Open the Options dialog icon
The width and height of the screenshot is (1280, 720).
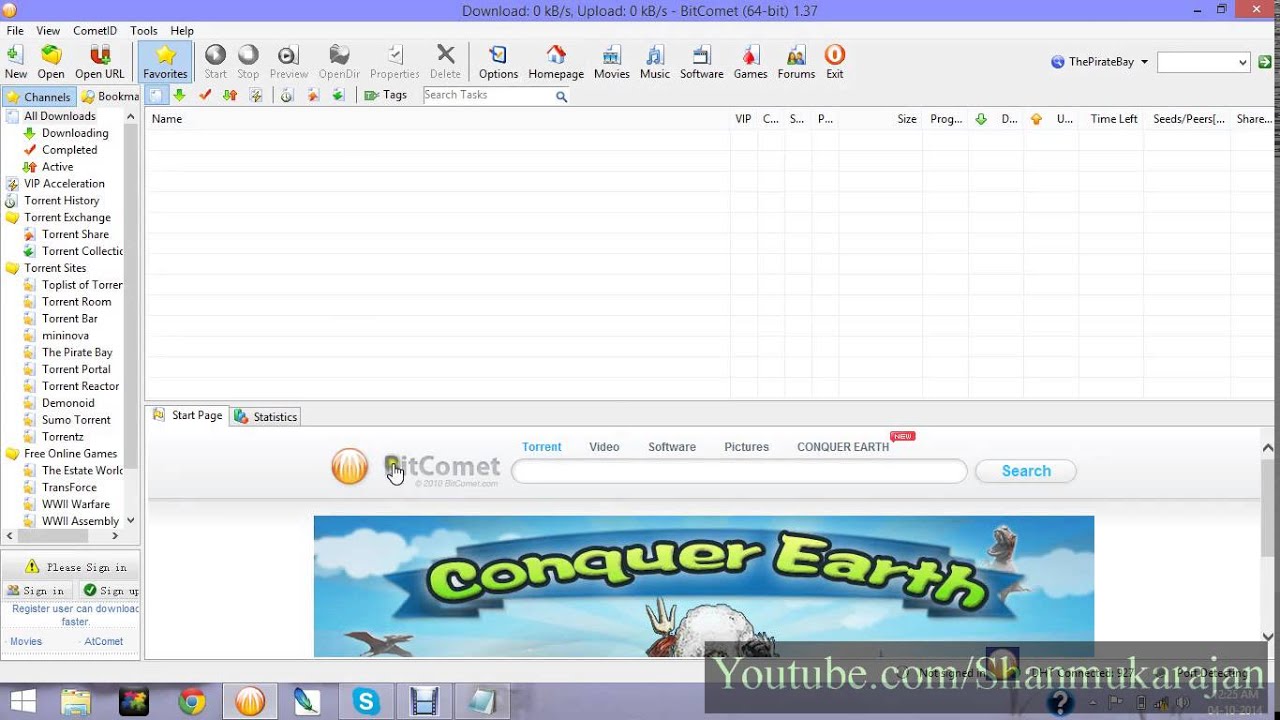[x=498, y=62]
